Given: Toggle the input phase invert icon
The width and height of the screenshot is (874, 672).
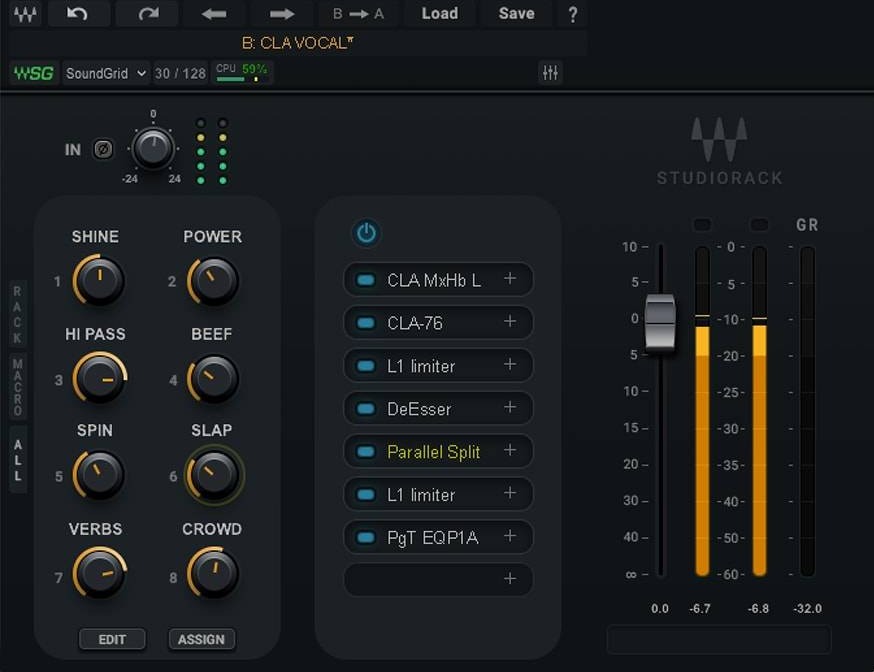Looking at the screenshot, I should click(x=103, y=149).
